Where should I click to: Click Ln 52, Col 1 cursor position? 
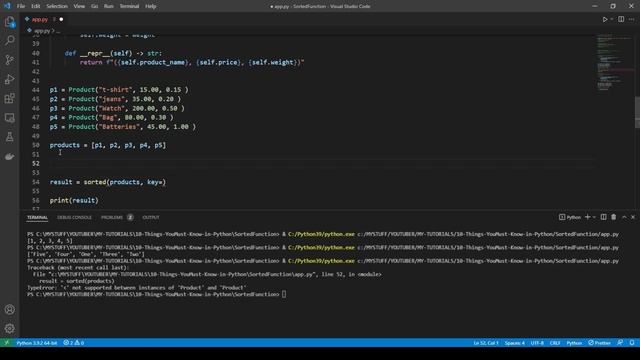click(x=486, y=343)
